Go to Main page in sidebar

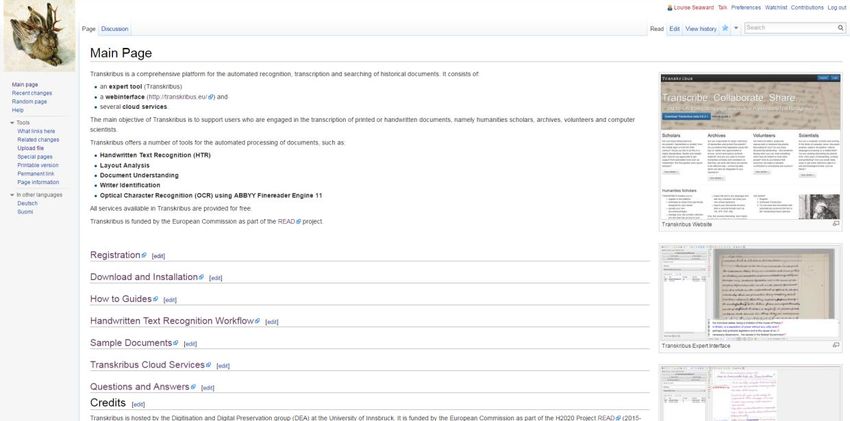tap(25, 85)
